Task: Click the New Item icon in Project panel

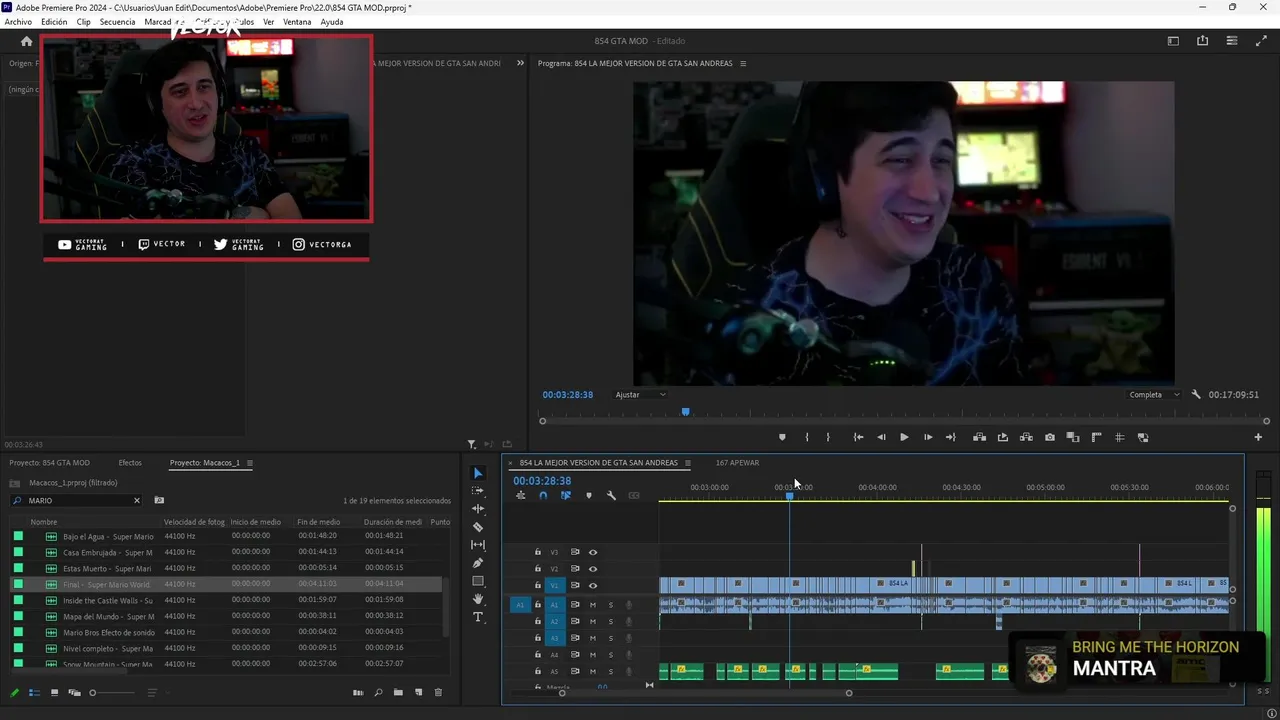Action: (x=418, y=692)
